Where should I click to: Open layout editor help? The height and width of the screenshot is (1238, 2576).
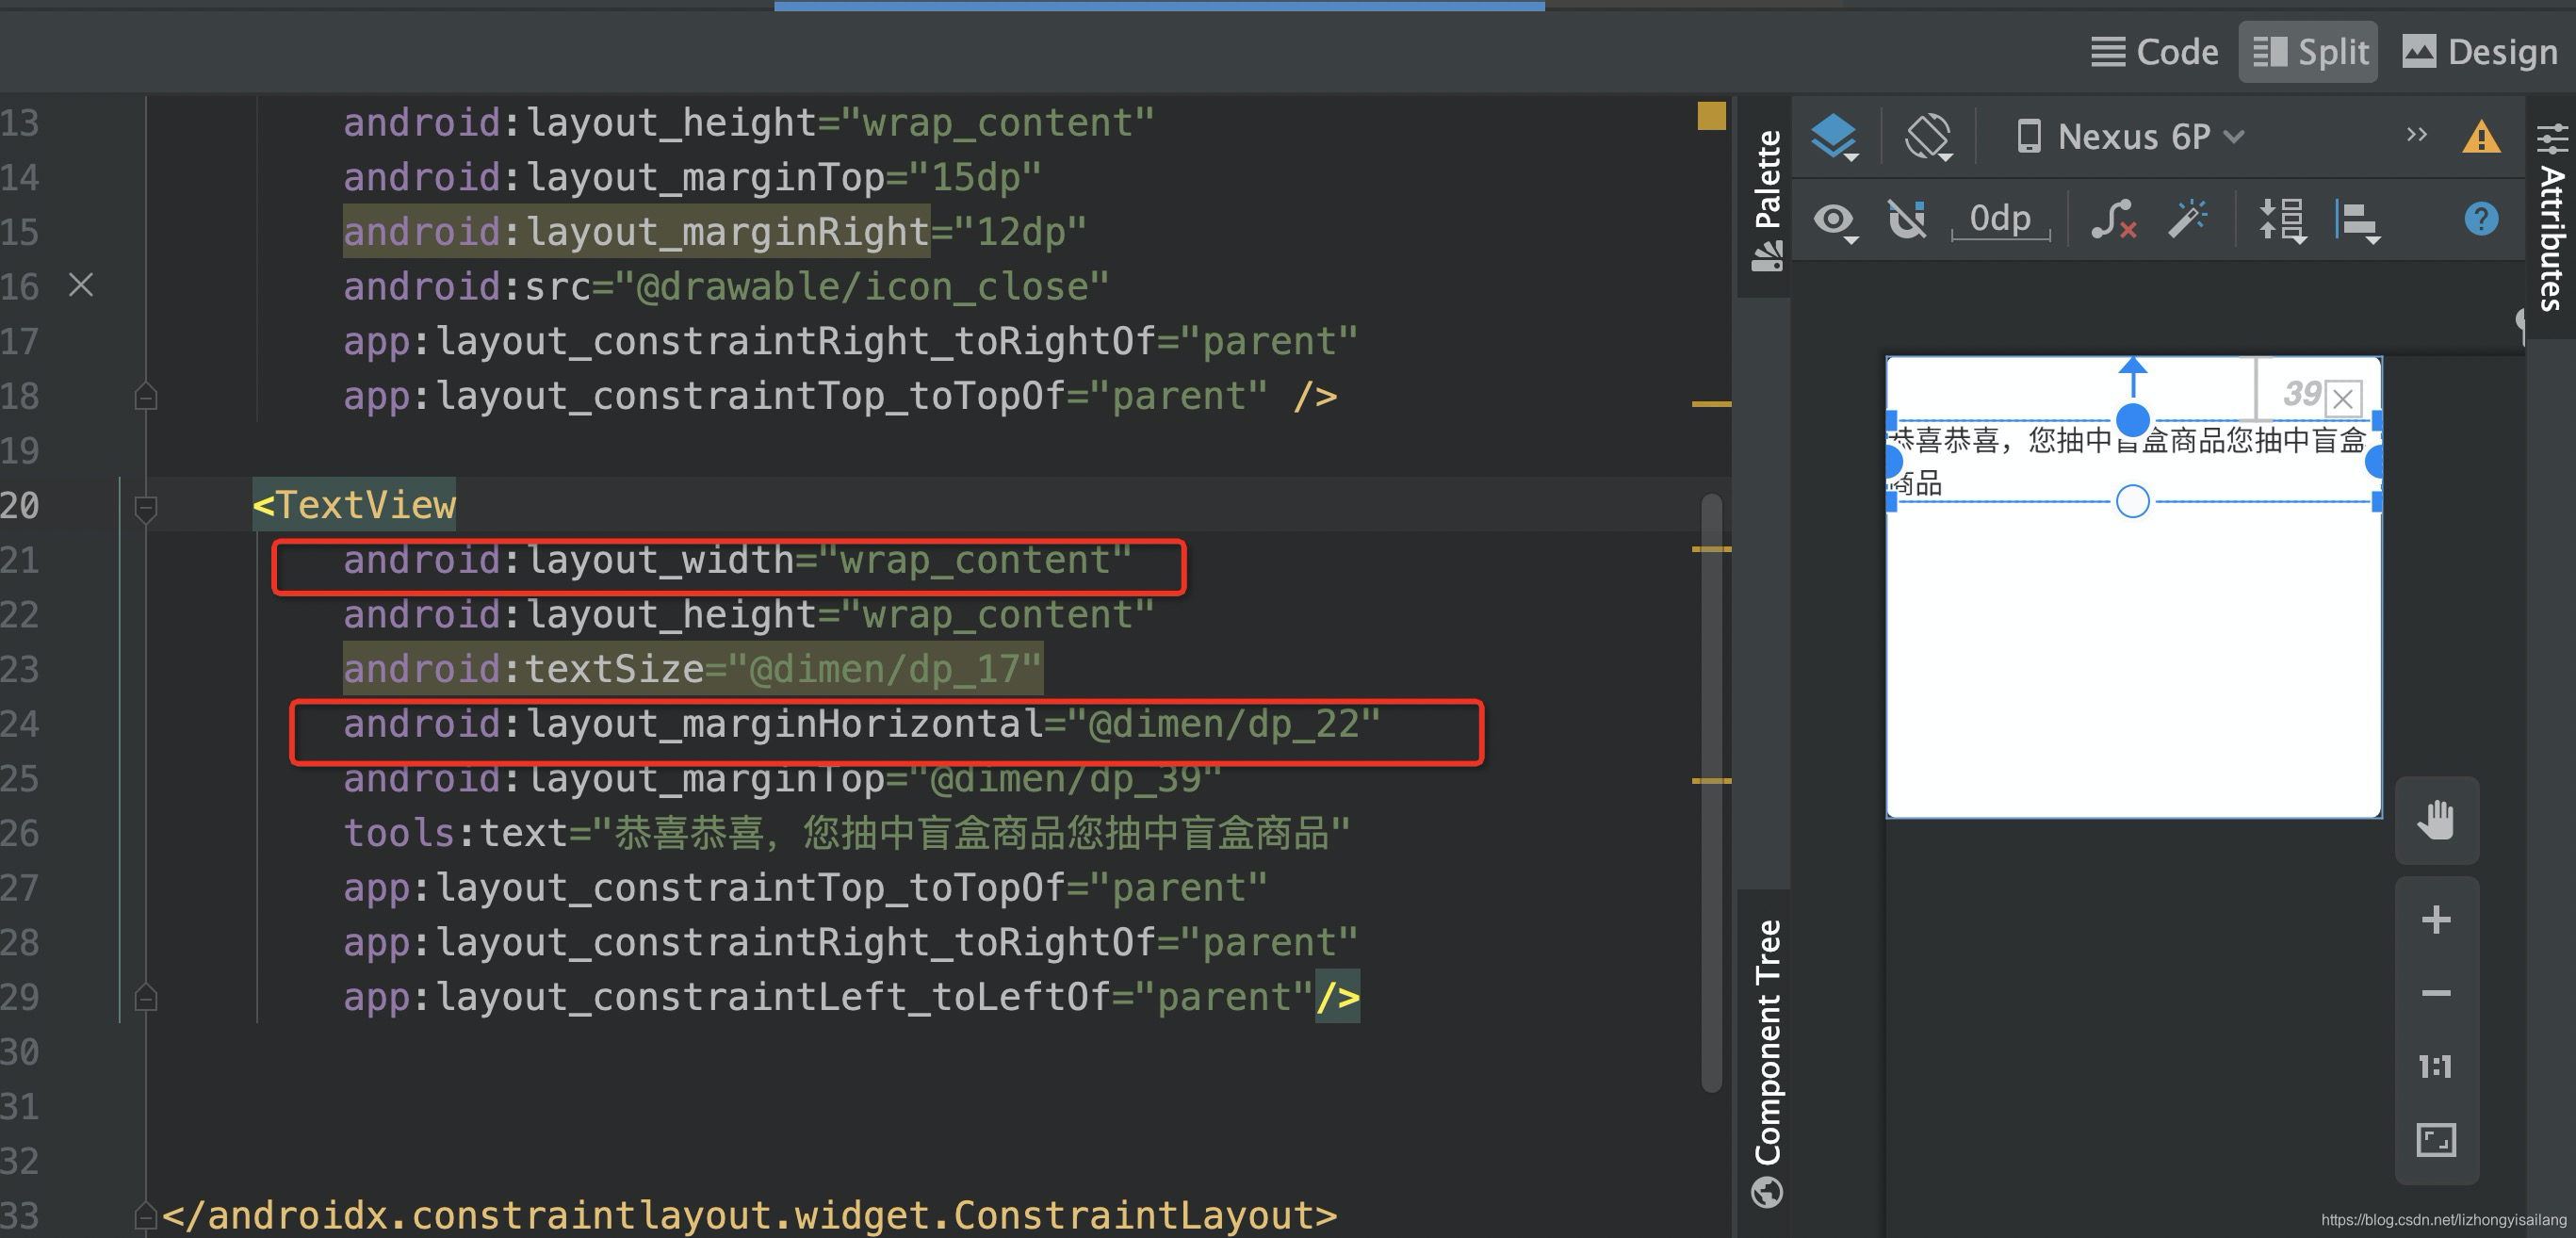tap(2481, 219)
